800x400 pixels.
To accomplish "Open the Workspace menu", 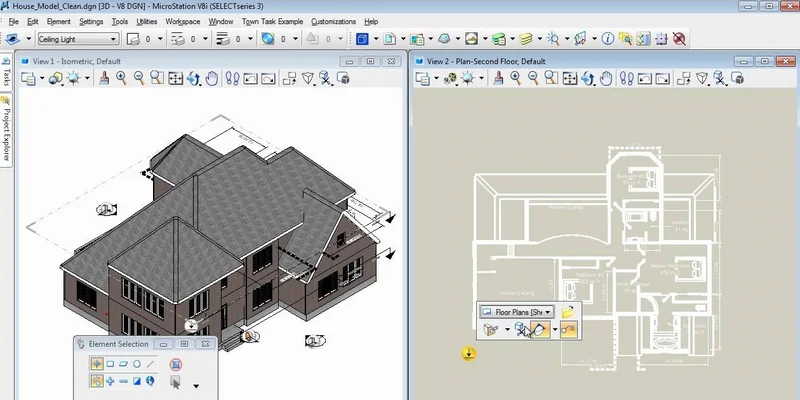I will 183,21.
